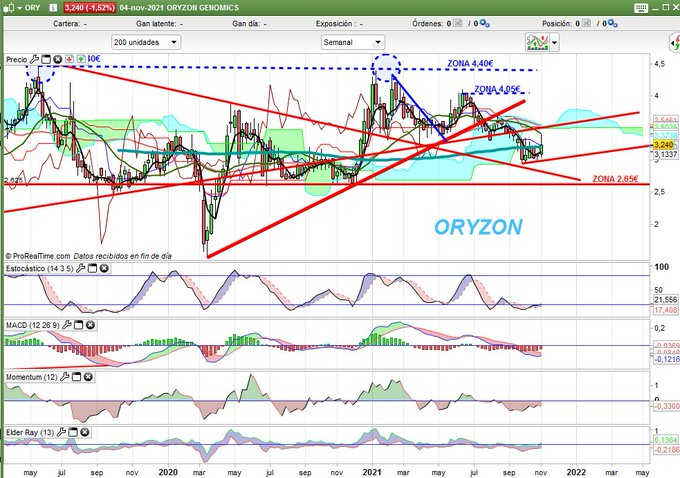Click the yellow 3,240 current price tag
The image size is (680, 478).
point(664,144)
